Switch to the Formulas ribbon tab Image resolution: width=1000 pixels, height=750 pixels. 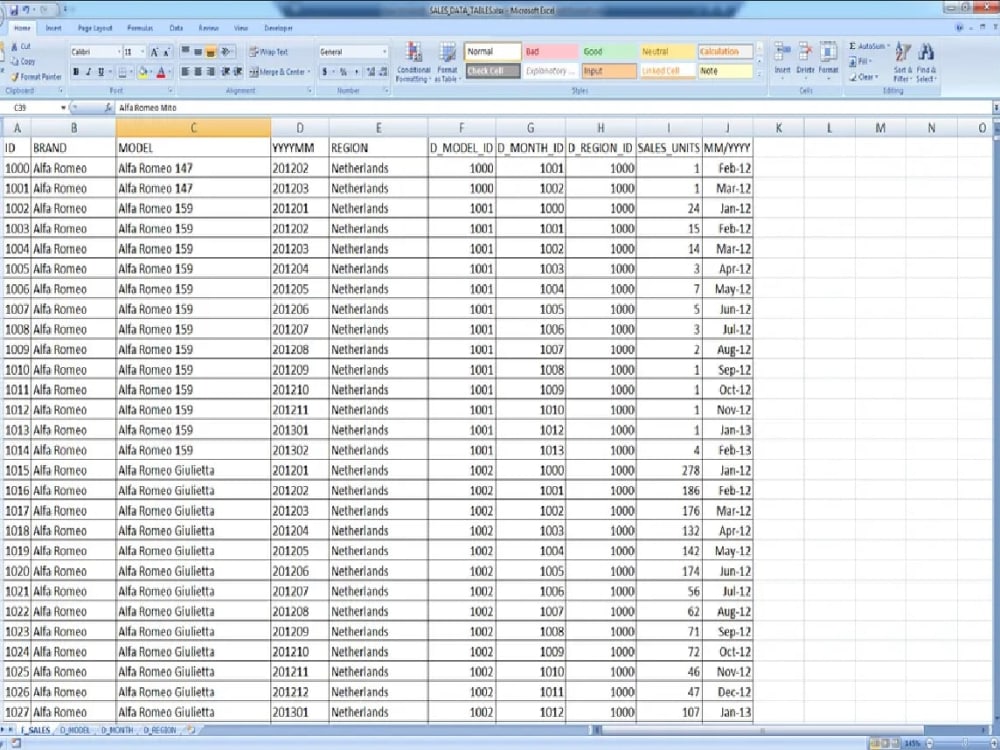(x=140, y=28)
